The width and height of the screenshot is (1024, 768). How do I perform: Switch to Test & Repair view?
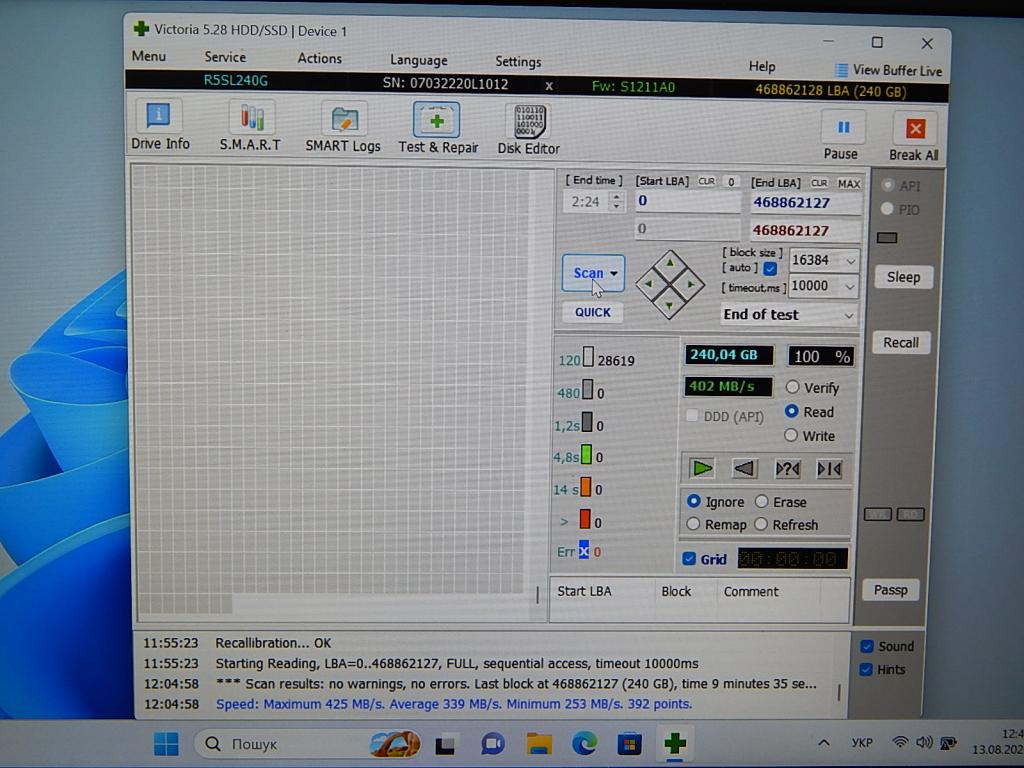pyautogui.click(x=438, y=129)
